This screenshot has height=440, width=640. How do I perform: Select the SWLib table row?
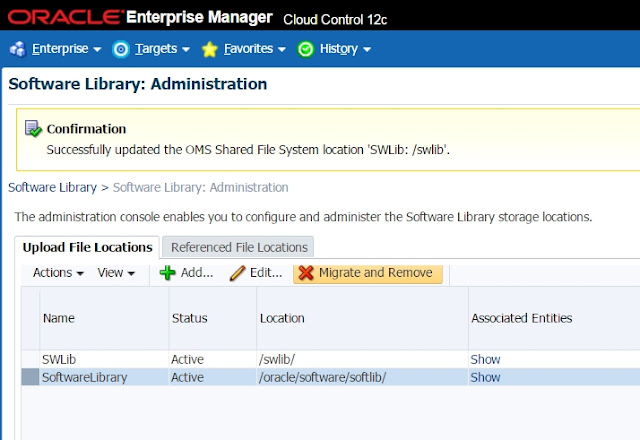[x=100, y=359]
